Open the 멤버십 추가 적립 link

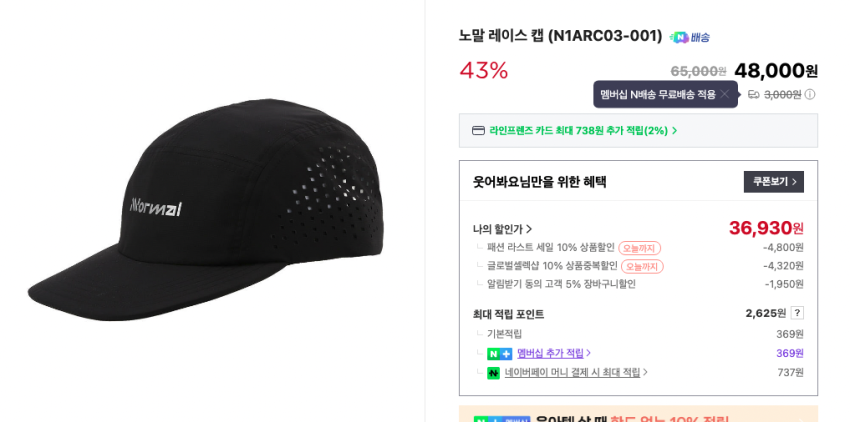pos(553,353)
